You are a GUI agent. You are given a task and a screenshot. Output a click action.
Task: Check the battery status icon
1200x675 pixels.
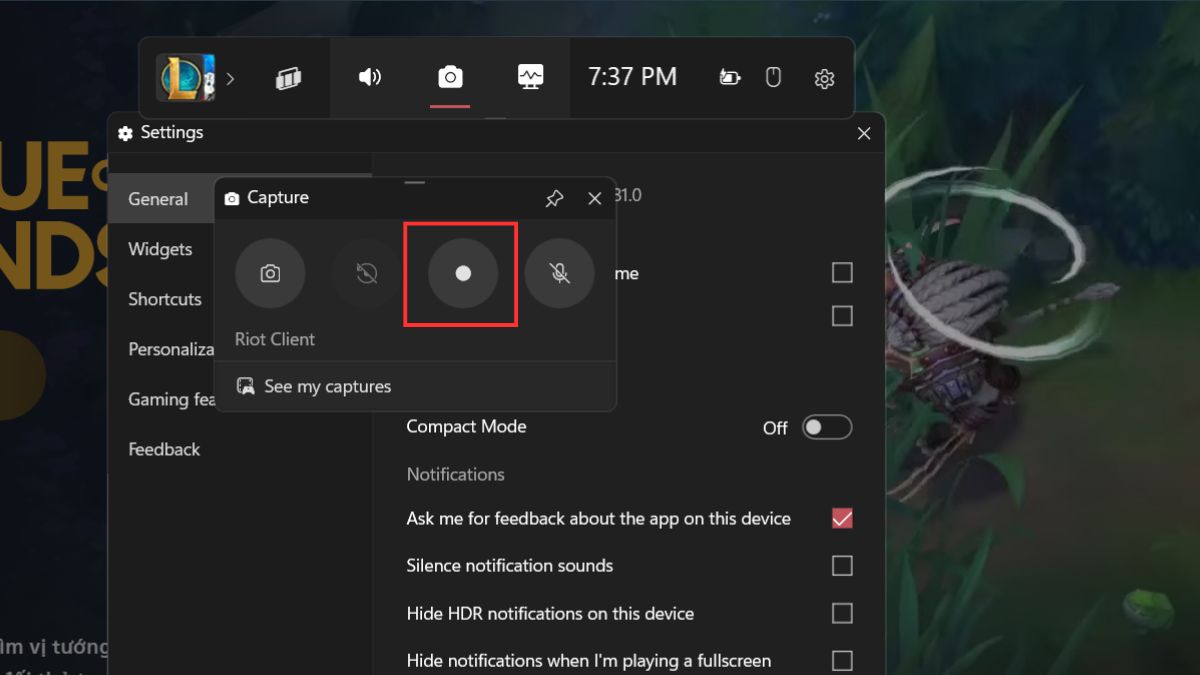[730, 78]
